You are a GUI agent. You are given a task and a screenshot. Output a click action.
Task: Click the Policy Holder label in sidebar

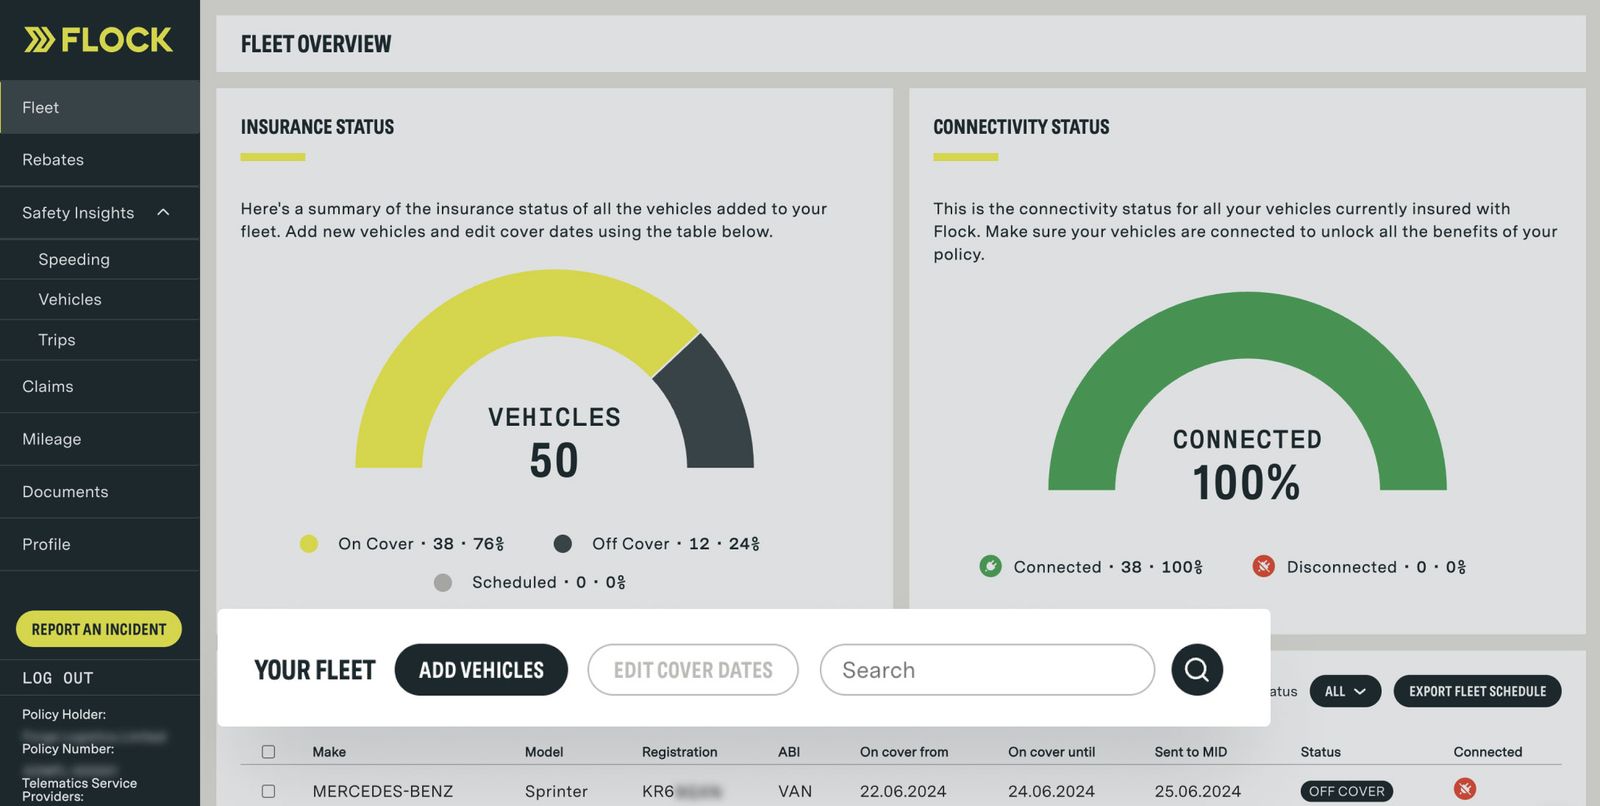click(x=64, y=714)
